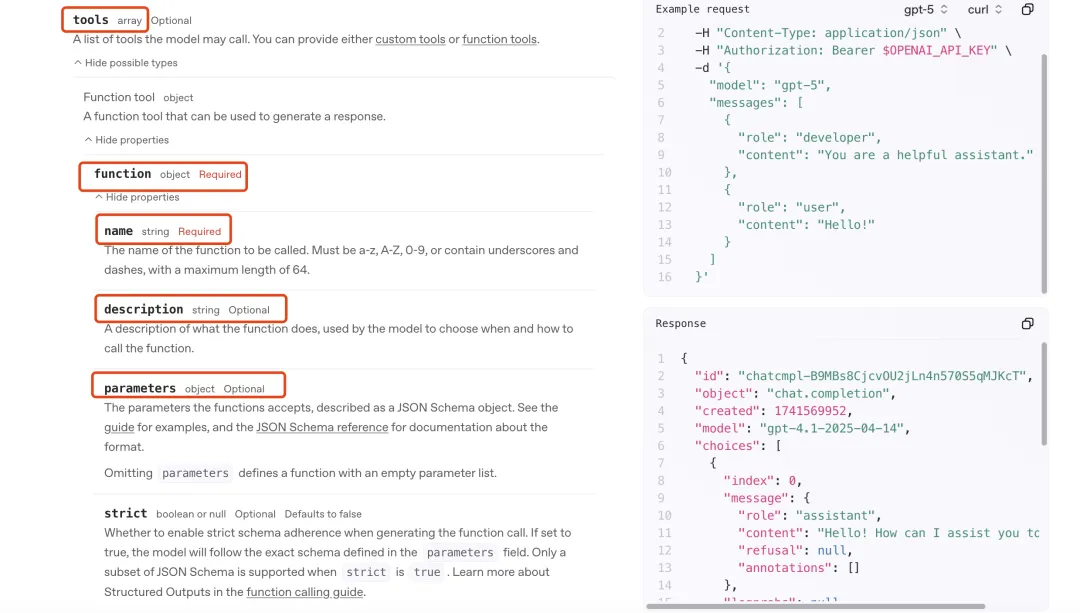Click the 'tools' parameter heading
This screenshot has width=1080, height=613.
(x=91, y=20)
